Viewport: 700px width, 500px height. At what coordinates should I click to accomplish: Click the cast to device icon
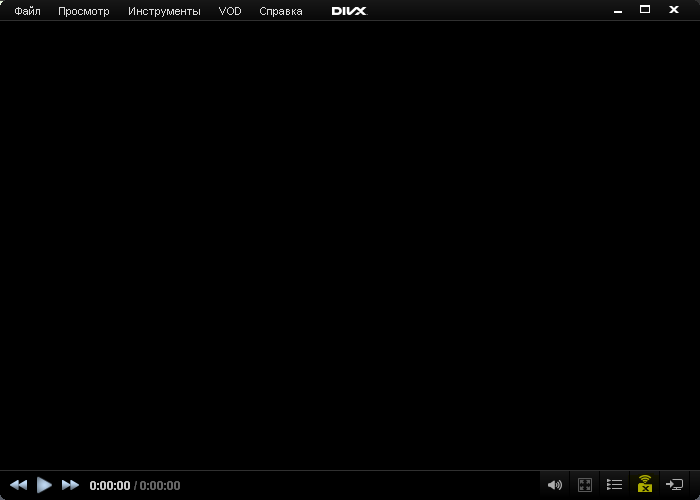pyautogui.click(x=674, y=484)
